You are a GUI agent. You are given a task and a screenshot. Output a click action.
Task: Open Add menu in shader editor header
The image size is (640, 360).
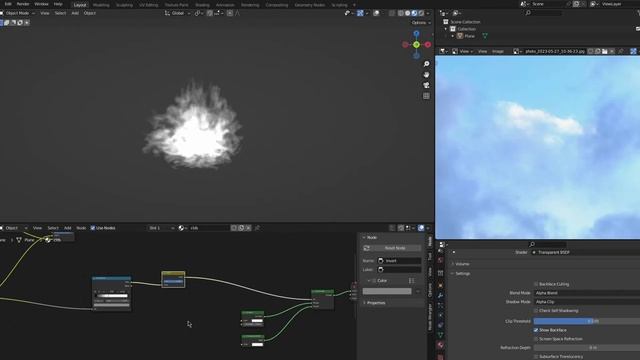tap(67, 228)
